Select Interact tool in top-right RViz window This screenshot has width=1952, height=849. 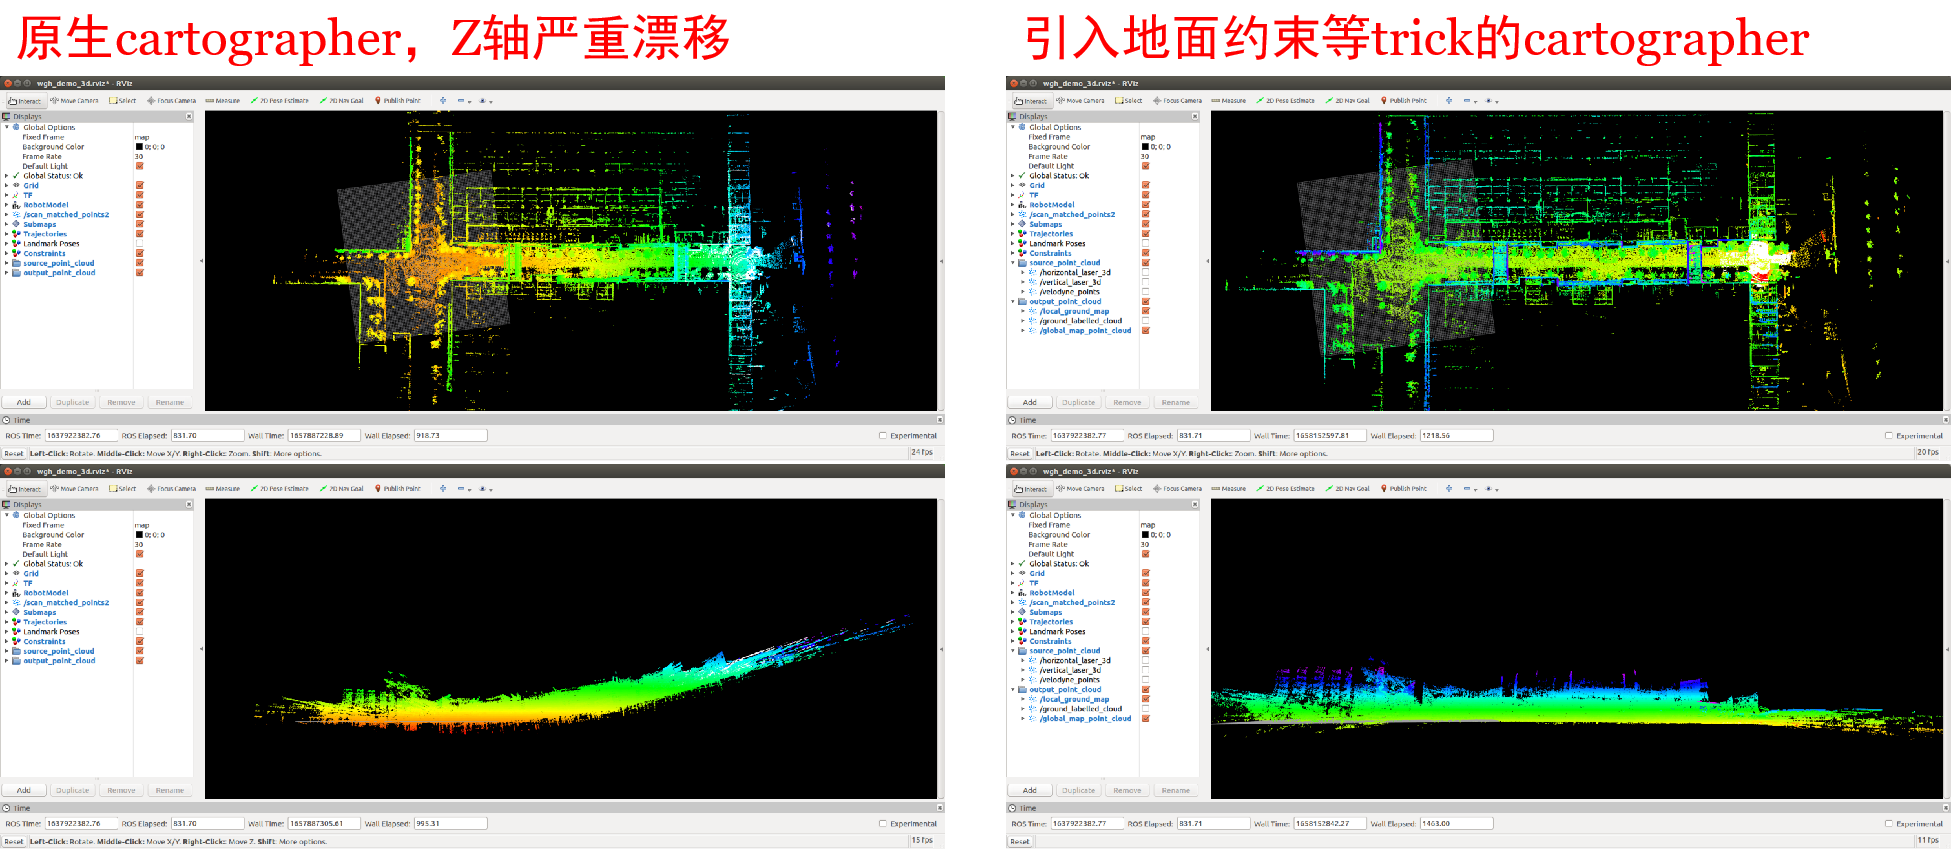pyautogui.click(x=1031, y=101)
